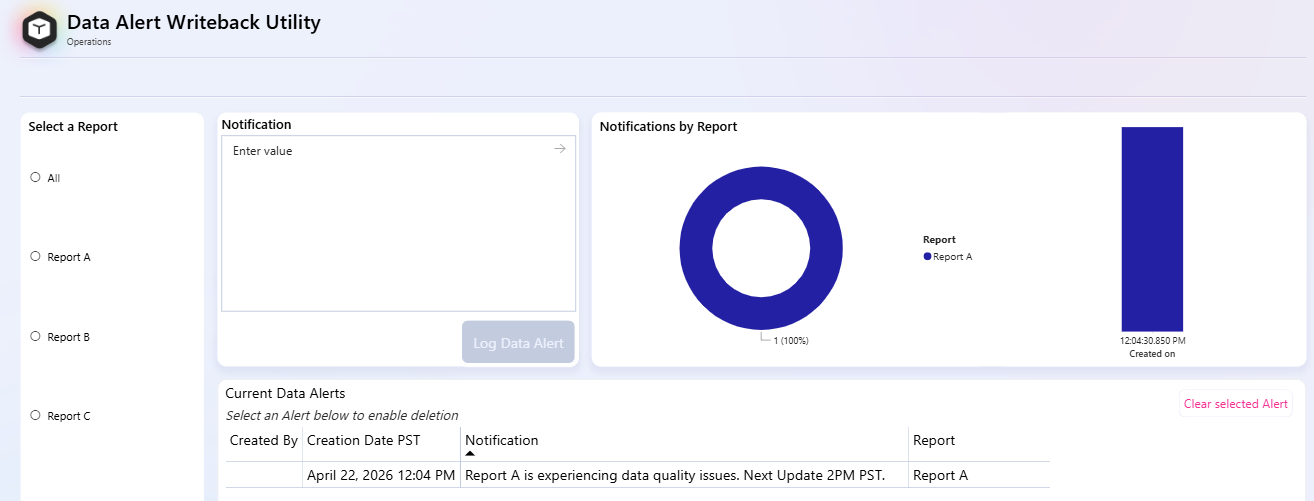Viewport: 1314px width, 501px height.
Task: Click the Data Alert Writeback Utility title
Action: (194, 22)
